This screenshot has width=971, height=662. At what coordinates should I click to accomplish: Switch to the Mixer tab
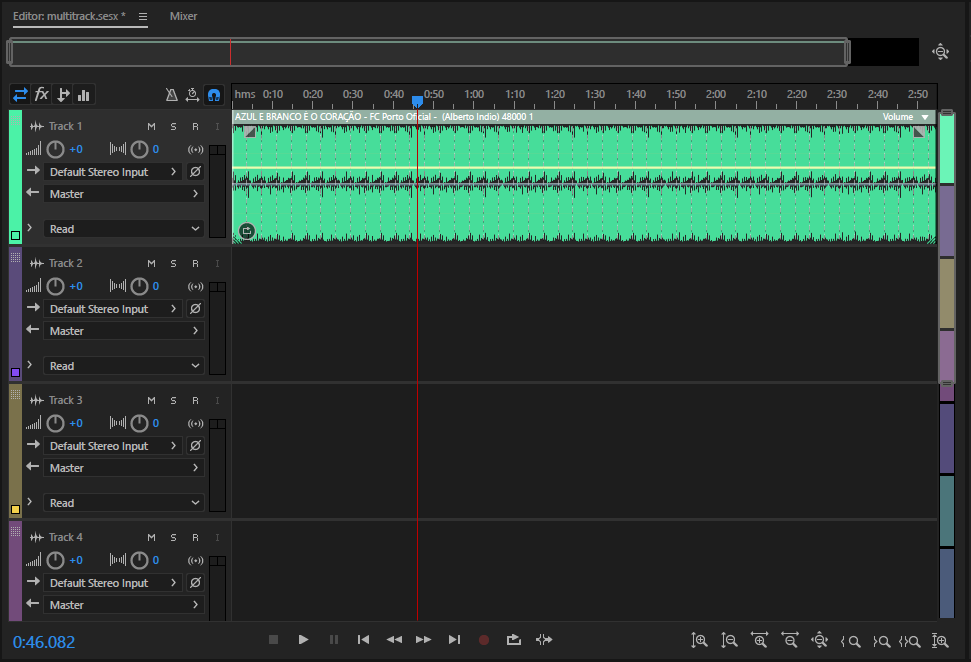[x=183, y=16]
